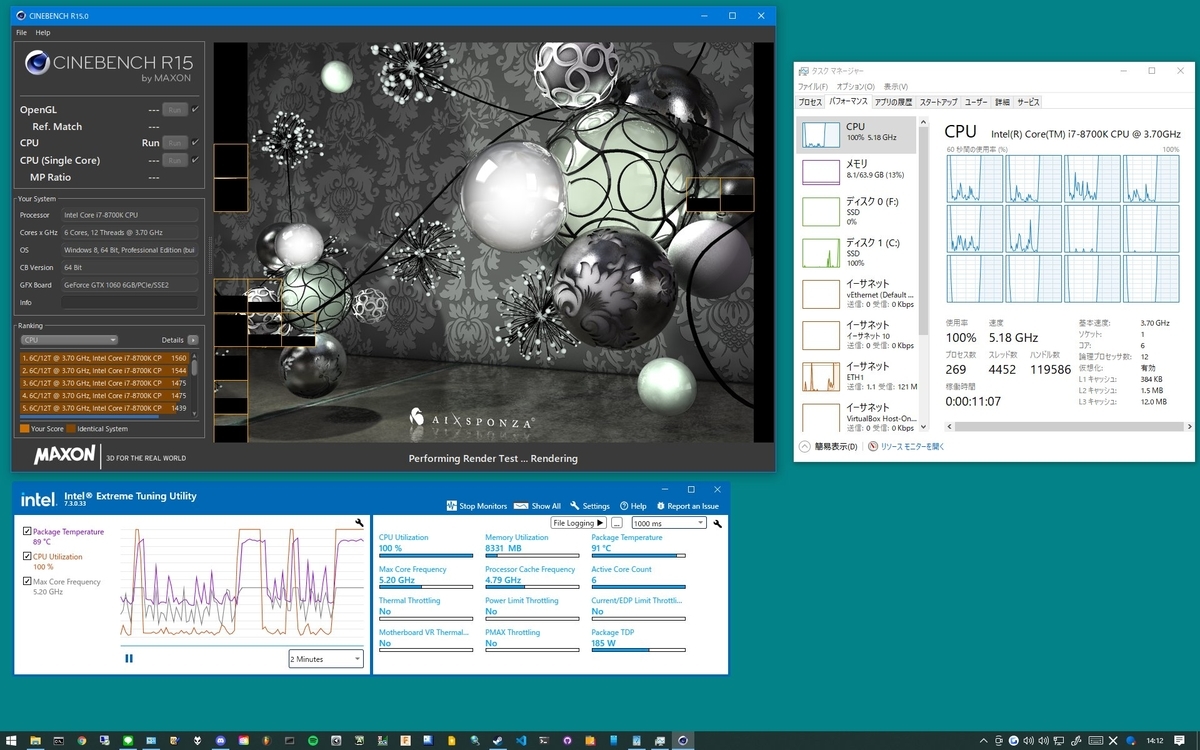Open GitHub Desktop from the taskbar
The width and height of the screenshot is (1200, 750).
click(566, 741)
